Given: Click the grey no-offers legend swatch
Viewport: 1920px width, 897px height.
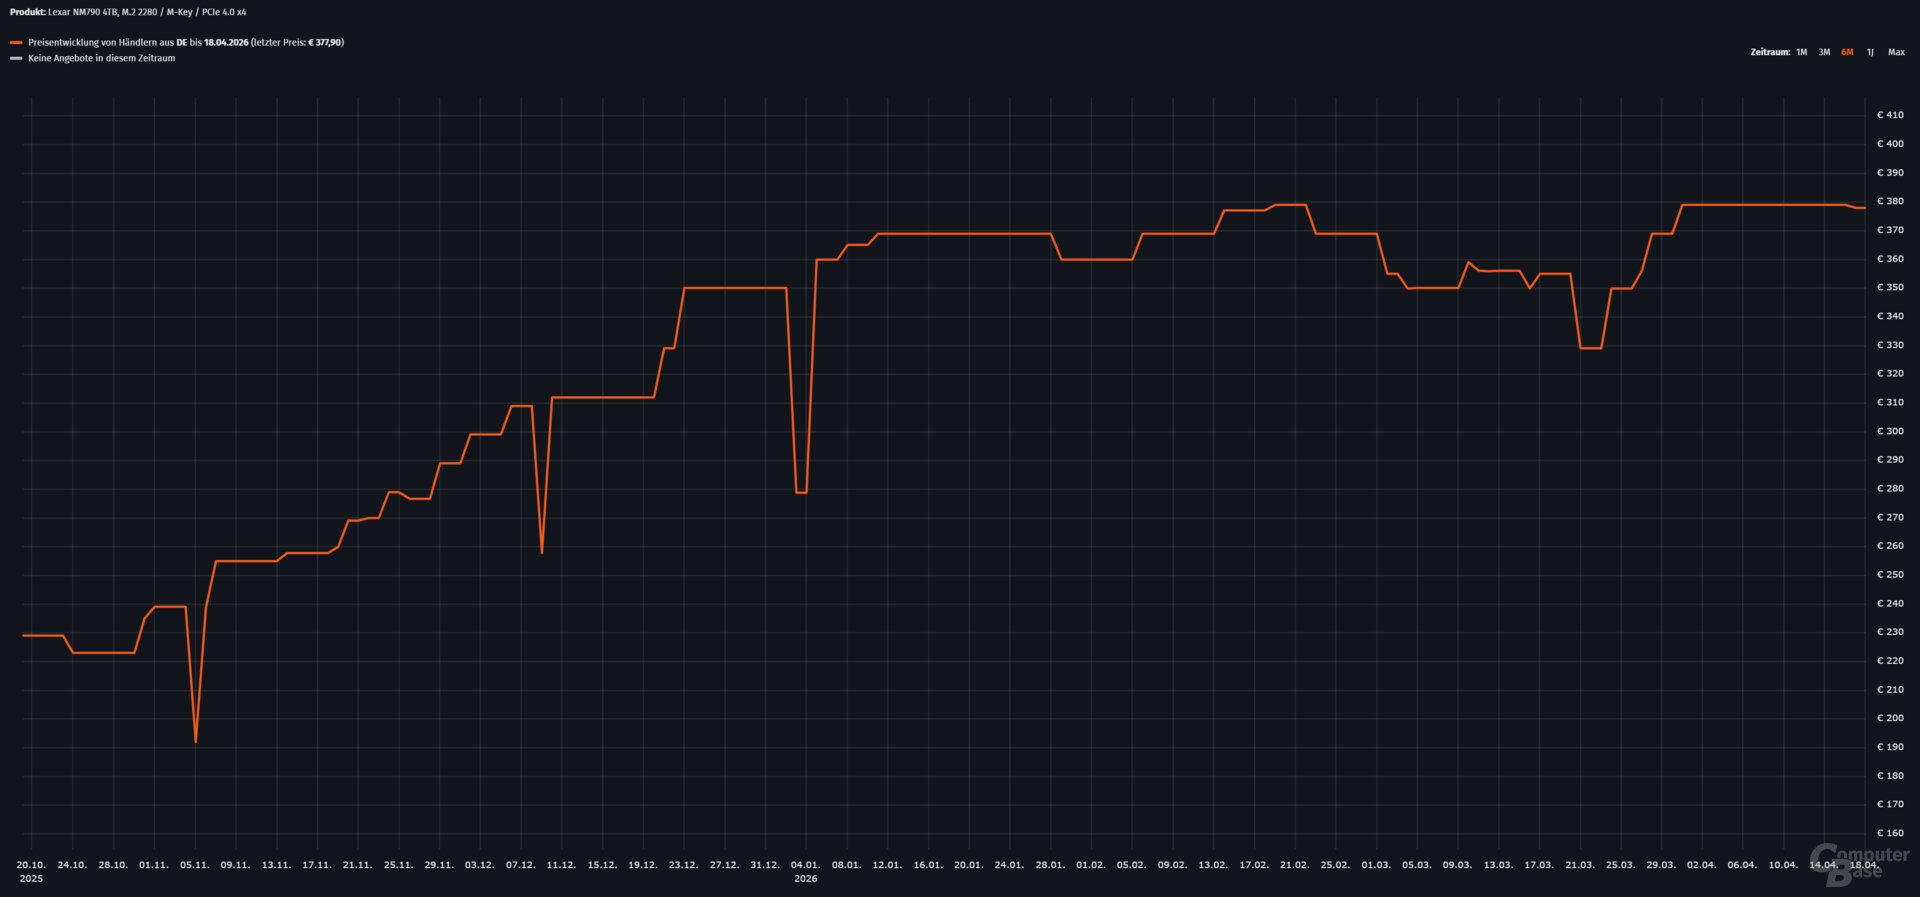Looking at the screenshot, I should 16,58.
